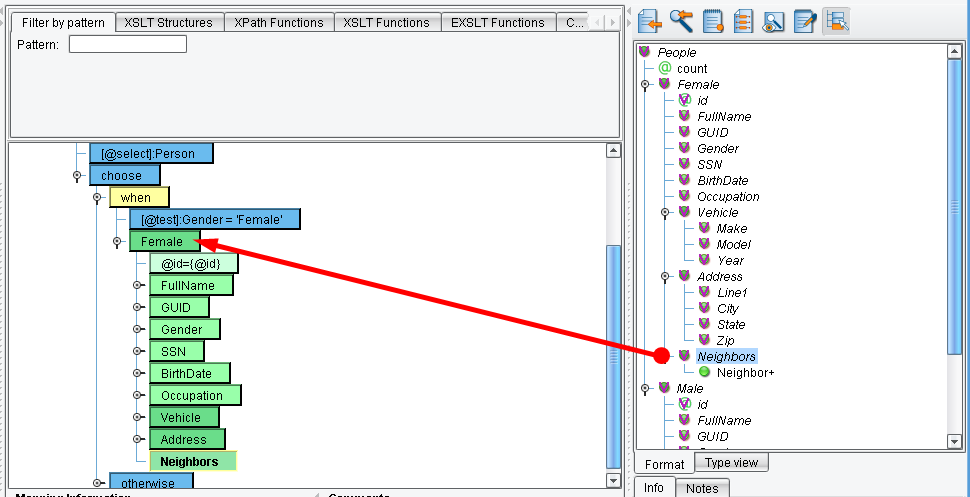Expand the FullName node under Female mapping
Viewport: 970px width, 497px height.
[137, 286]
